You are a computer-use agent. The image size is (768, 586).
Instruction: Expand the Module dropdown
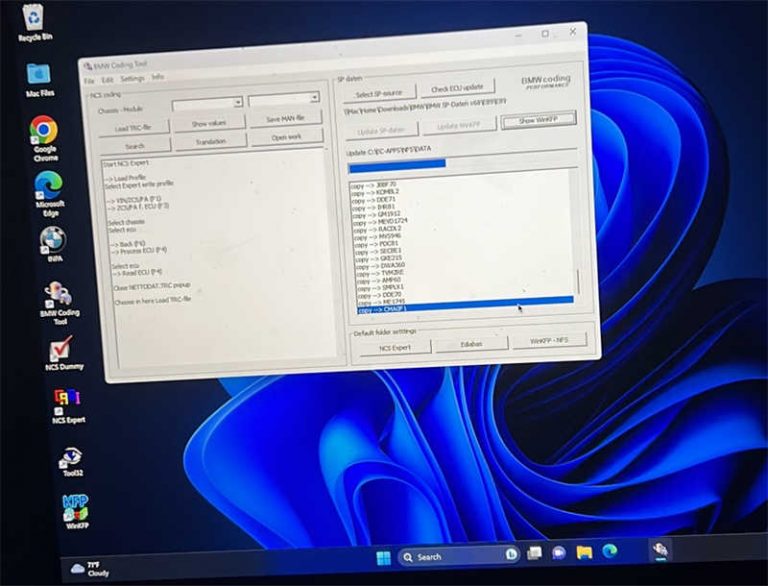(x=284, y=99)
